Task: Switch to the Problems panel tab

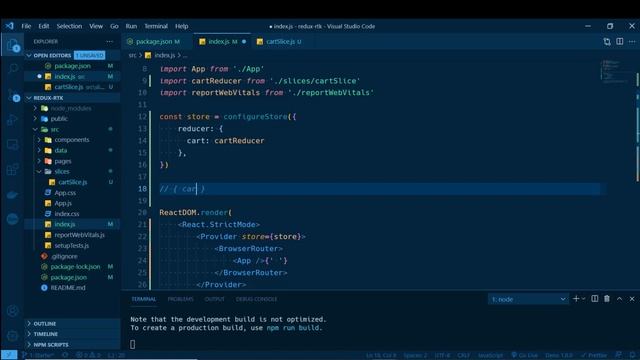Action: [180, 299]
